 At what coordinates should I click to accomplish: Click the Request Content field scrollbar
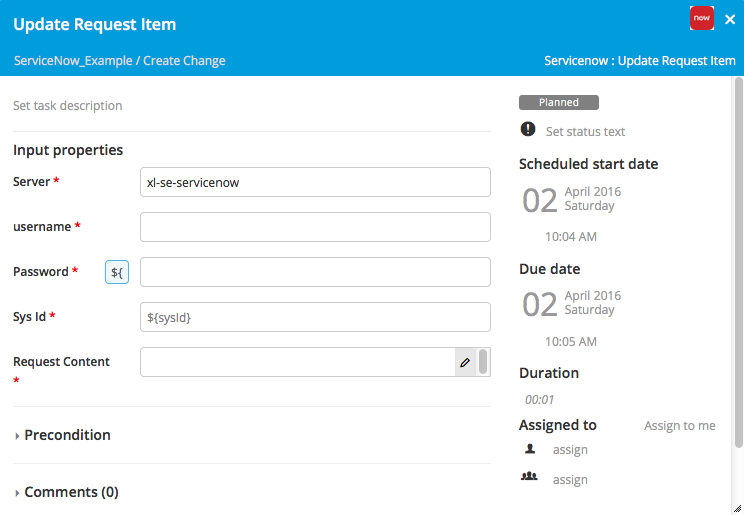[483, 362]
